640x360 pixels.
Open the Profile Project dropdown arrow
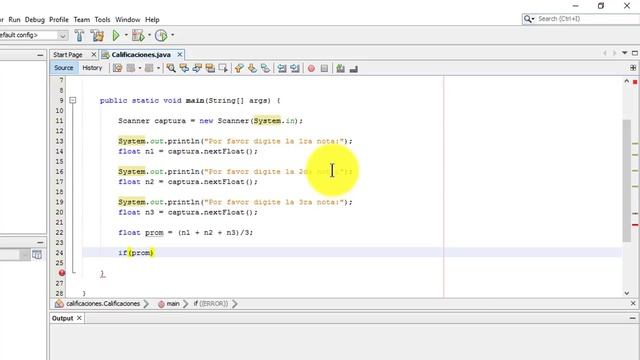tap(173, 35)
